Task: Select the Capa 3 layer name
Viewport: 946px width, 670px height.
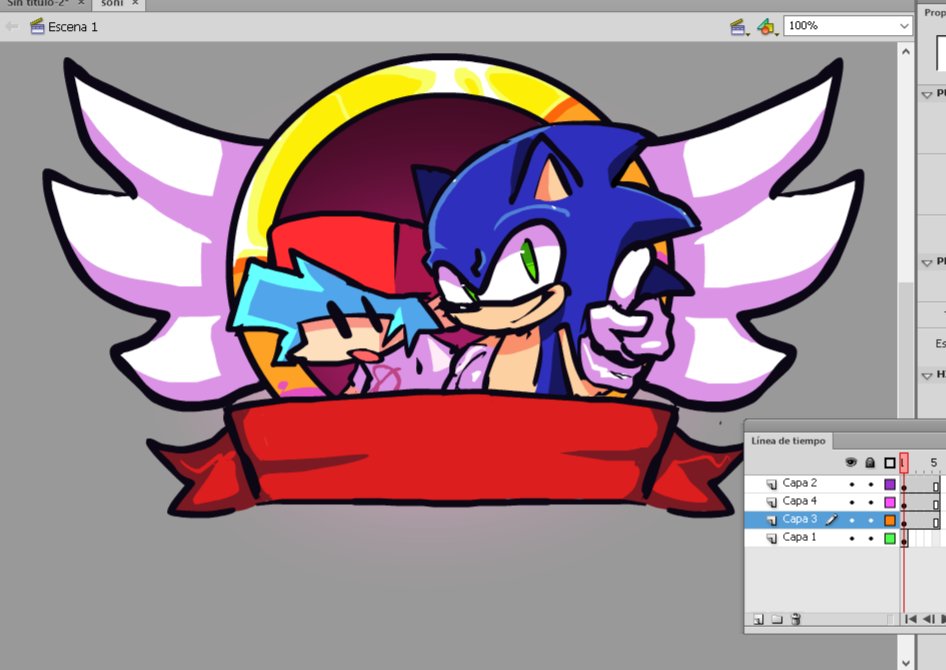Action: 799,519
